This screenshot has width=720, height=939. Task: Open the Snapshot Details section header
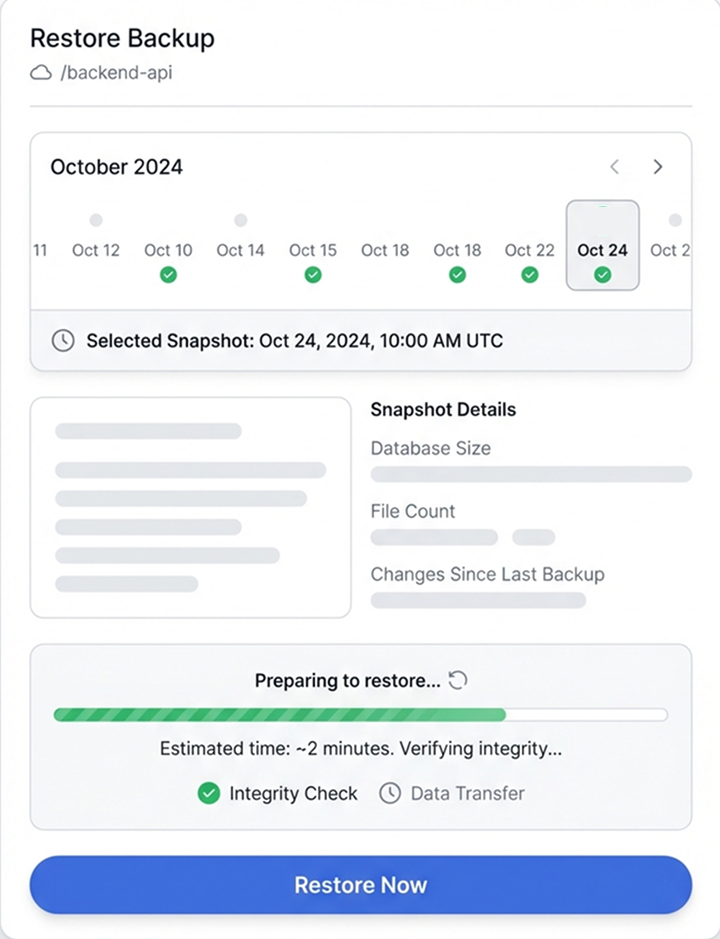443,409
